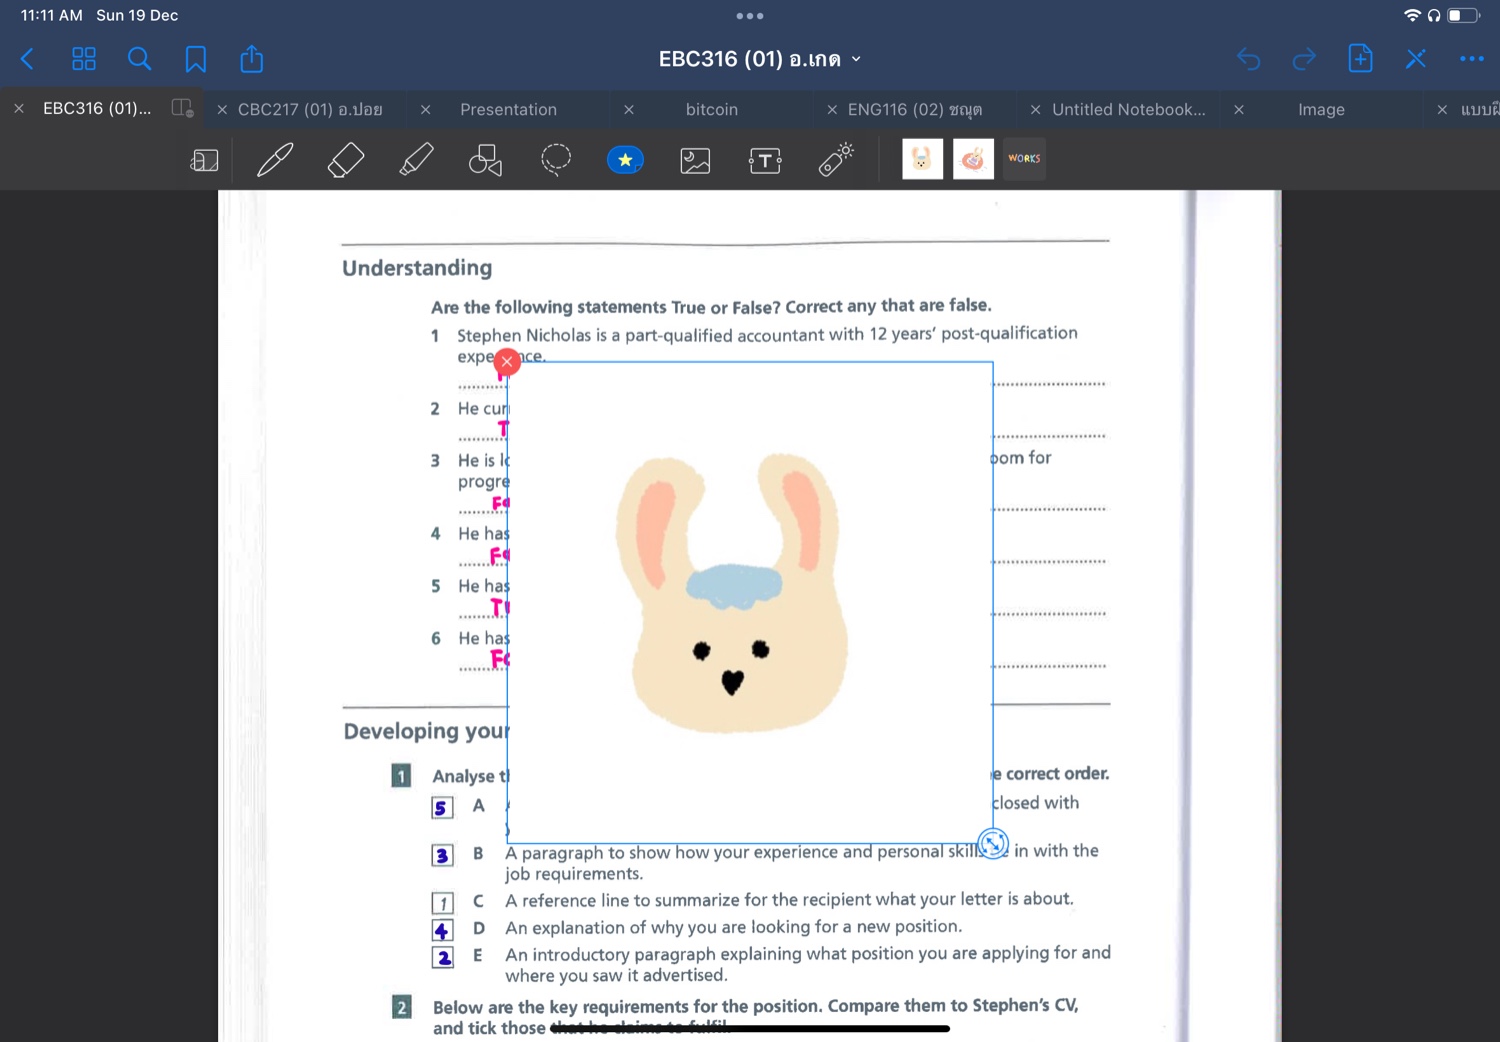Open the add page menu
This screenshot has width=1500, height=1042.
pyautogui.click(x=1360, y=60)
